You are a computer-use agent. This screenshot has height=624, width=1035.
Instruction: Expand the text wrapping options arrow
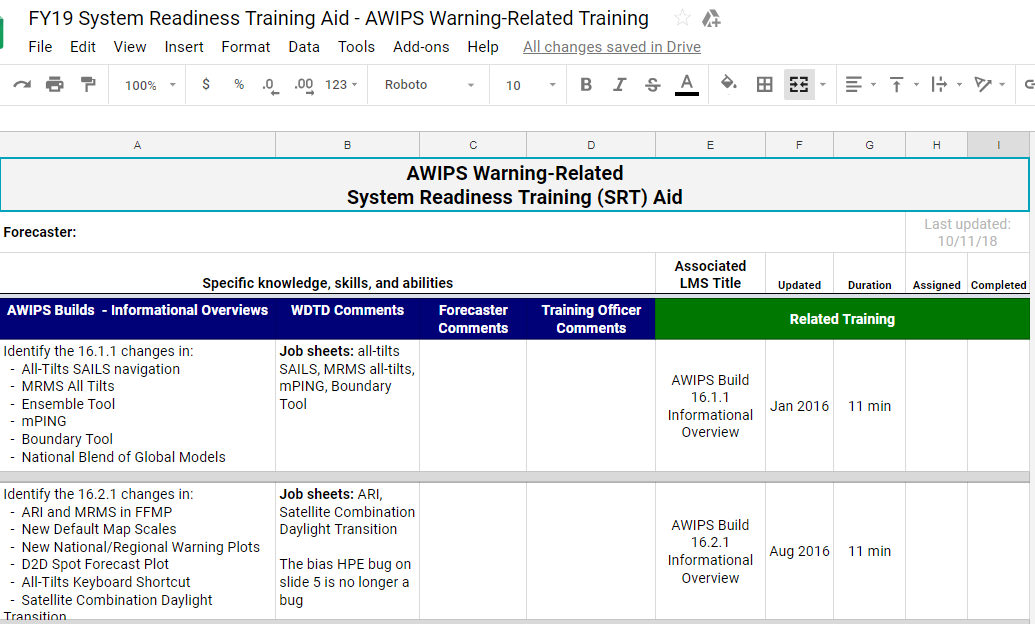pyautogui.click(x=959, y=85)
